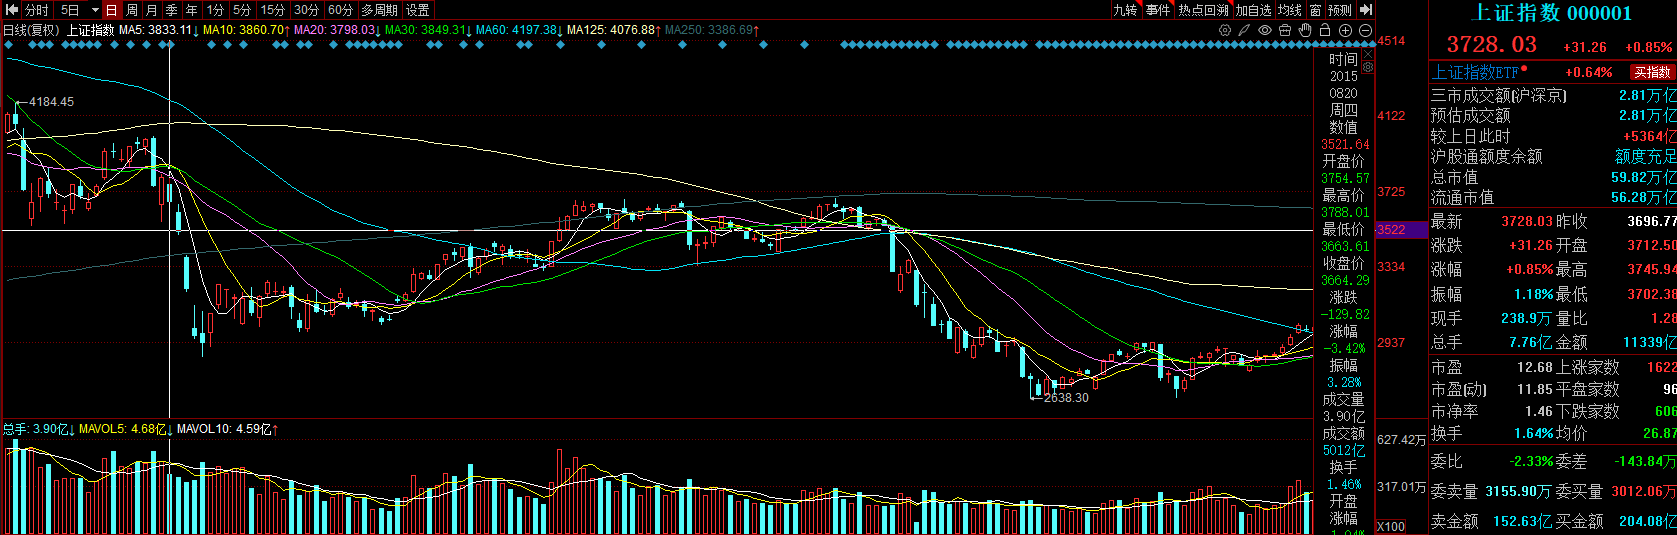Open the 上证指数ETF link
1677x535 pixels.
point(1475,72)
